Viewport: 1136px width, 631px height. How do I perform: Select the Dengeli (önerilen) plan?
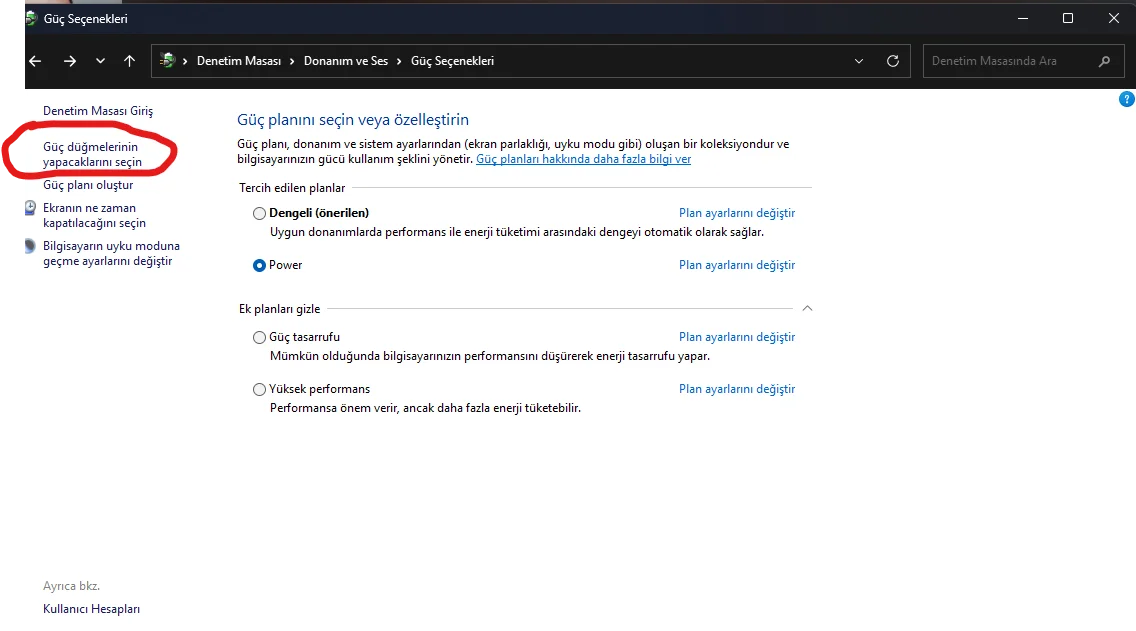click(259, 213)
